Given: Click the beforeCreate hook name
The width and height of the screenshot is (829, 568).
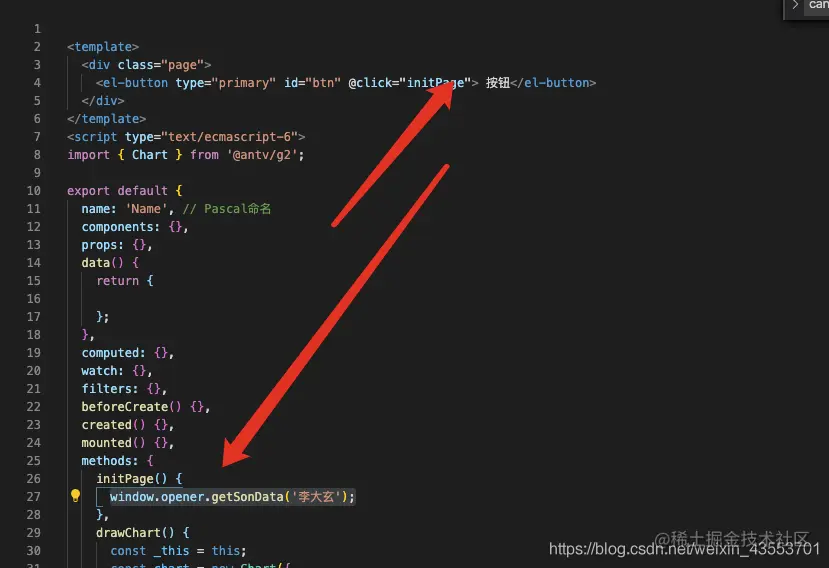Looking at the screenshot, I should coord(125,407).
